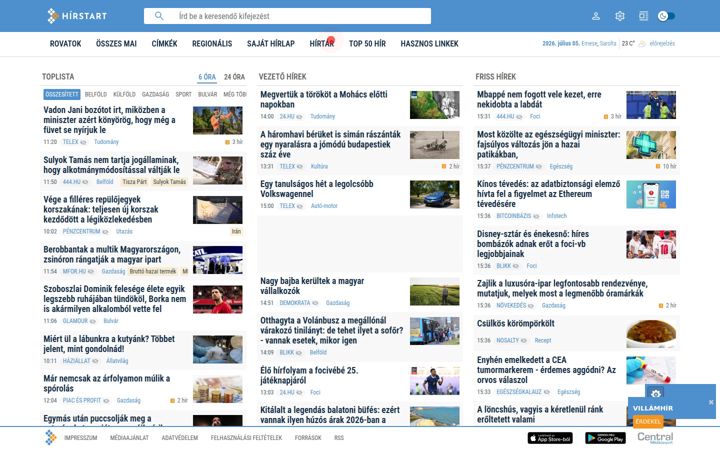Open SAJÁT HÍRLAP page
Image resolution: width=720 pixels, height=450 pixels.
271,44
